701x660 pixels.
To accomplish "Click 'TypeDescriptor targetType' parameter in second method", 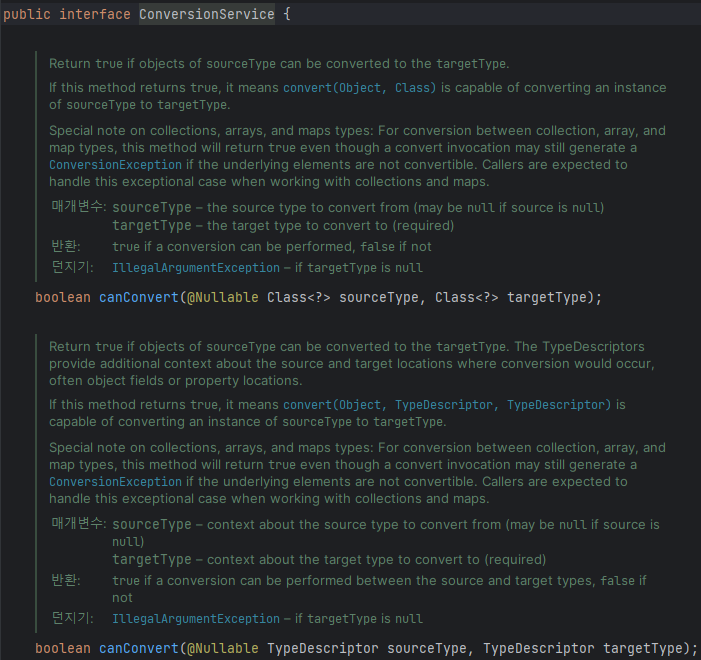I will coord(583,648).
